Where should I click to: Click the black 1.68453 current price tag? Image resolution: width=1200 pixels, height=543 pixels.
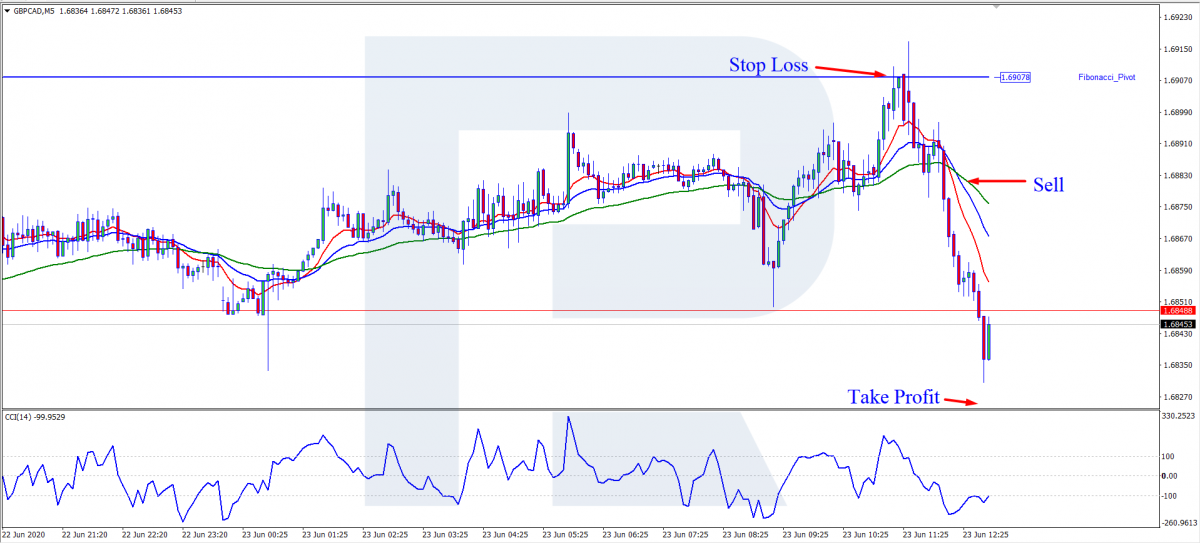tap(1178, 325)
